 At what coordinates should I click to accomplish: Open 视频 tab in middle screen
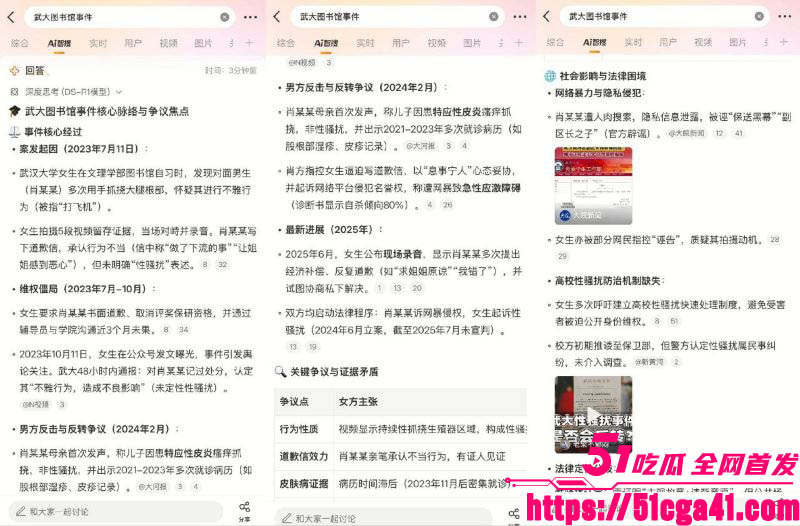[x=436, y=43]
